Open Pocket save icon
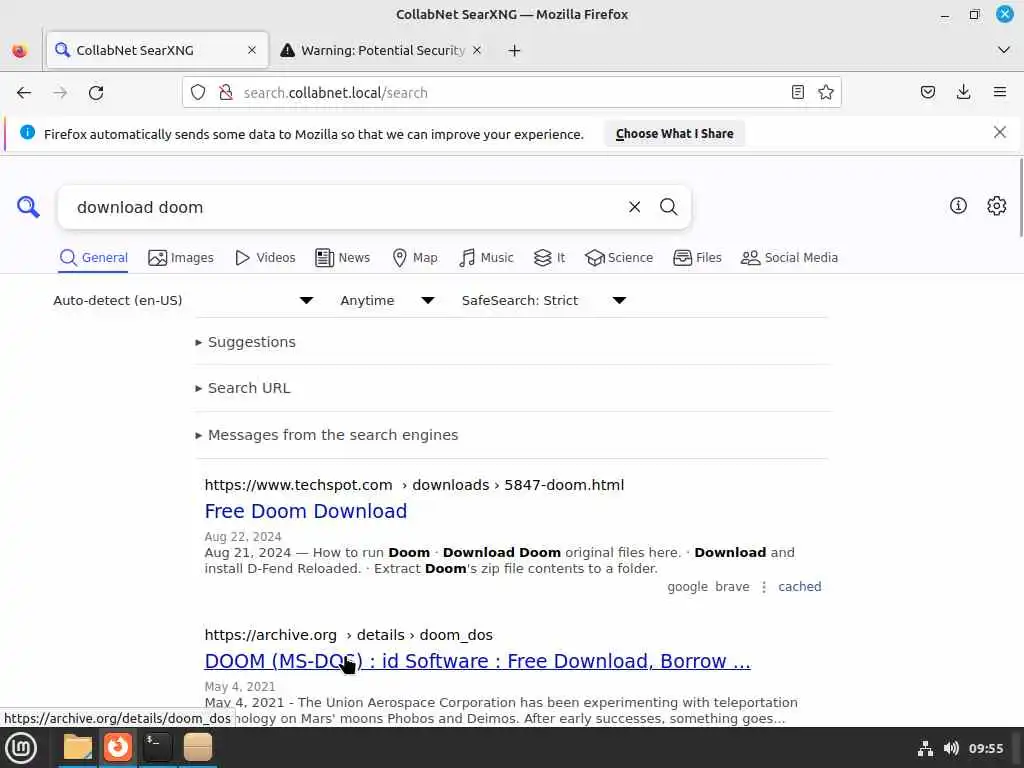 coord(927,92)
